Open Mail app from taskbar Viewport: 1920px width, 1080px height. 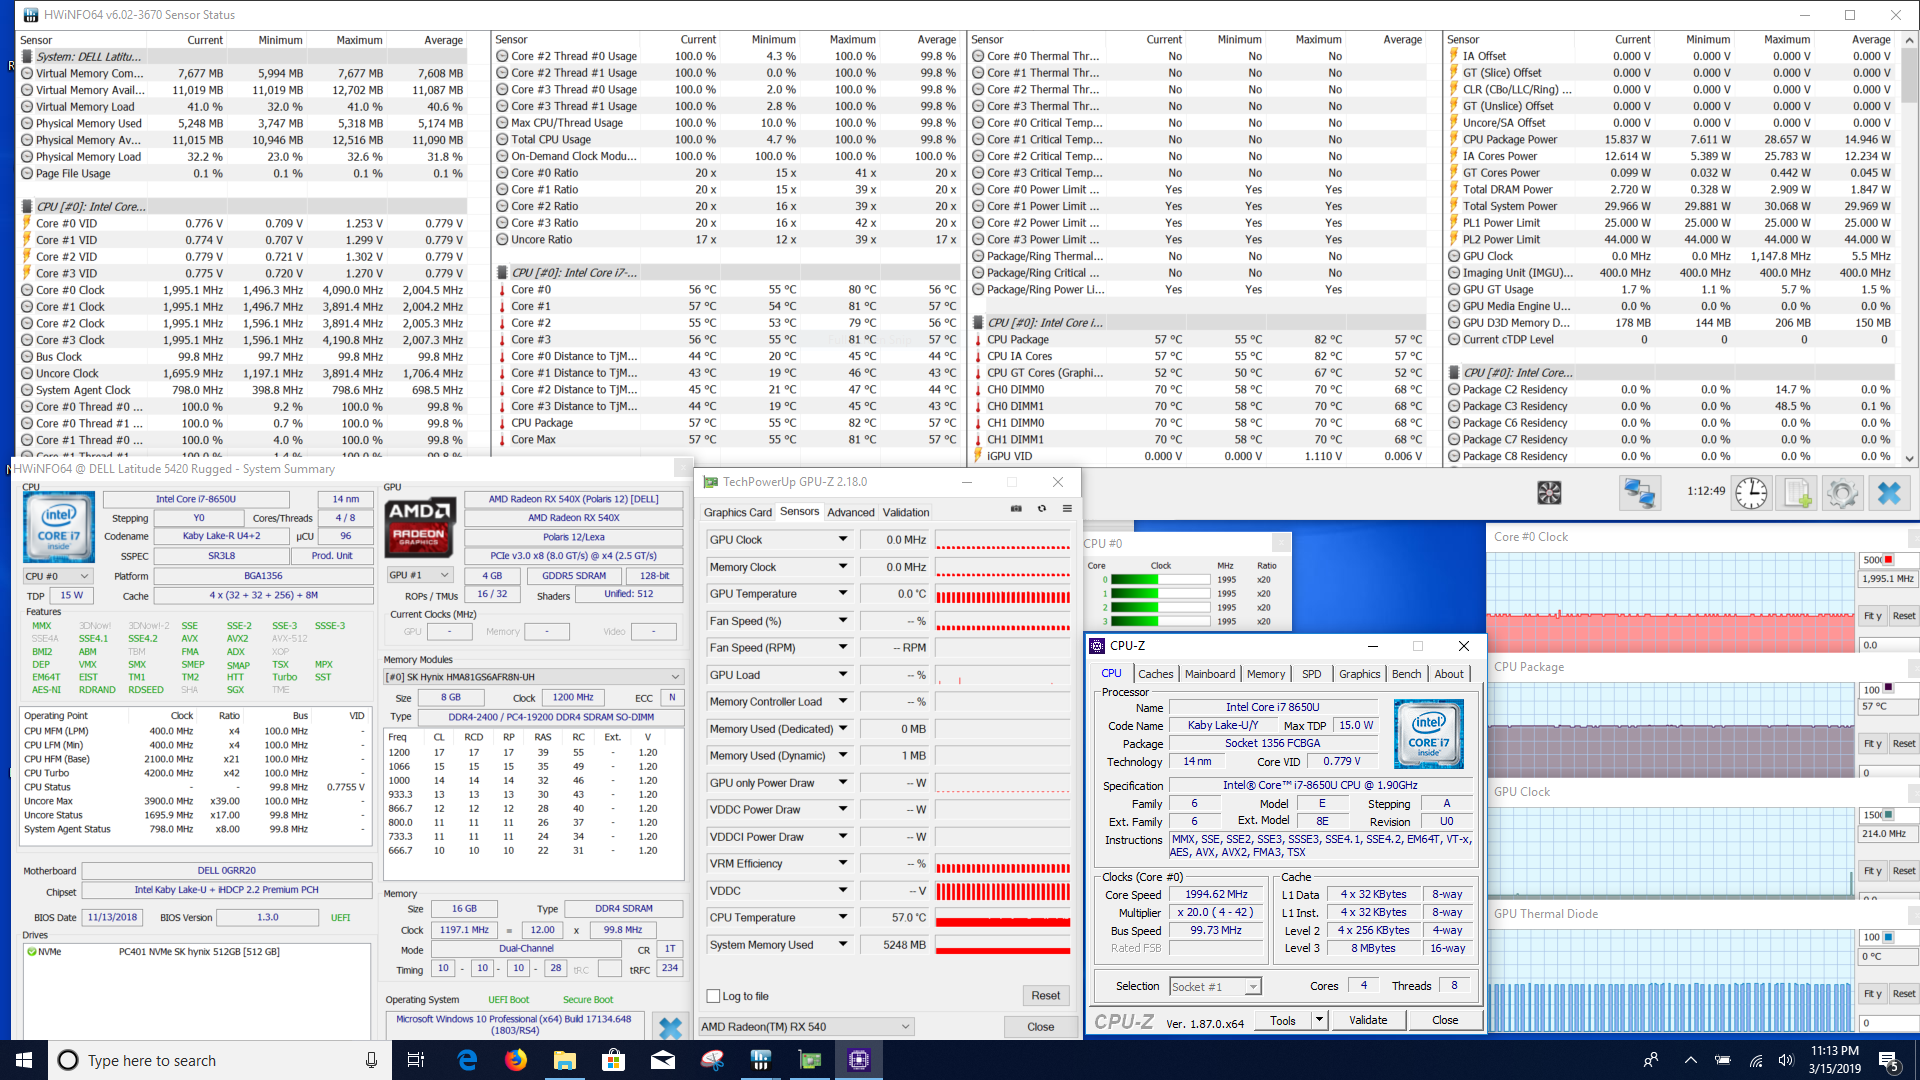coord(663,1060)
